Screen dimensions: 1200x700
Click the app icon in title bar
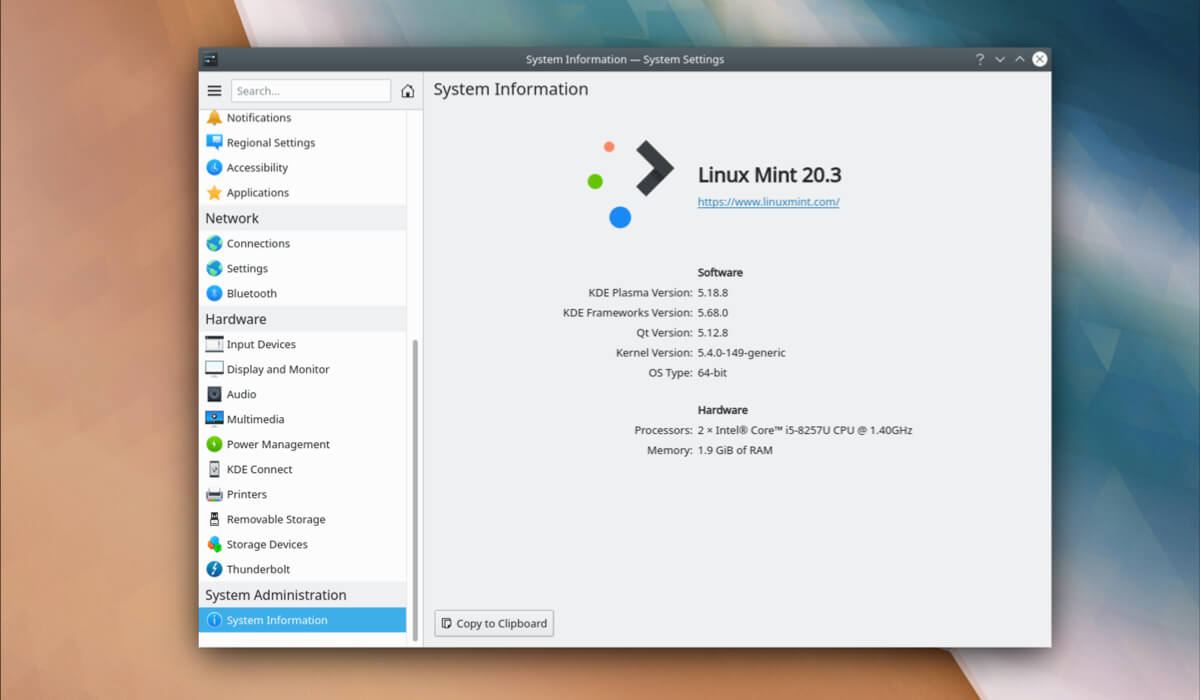(210, 59)
